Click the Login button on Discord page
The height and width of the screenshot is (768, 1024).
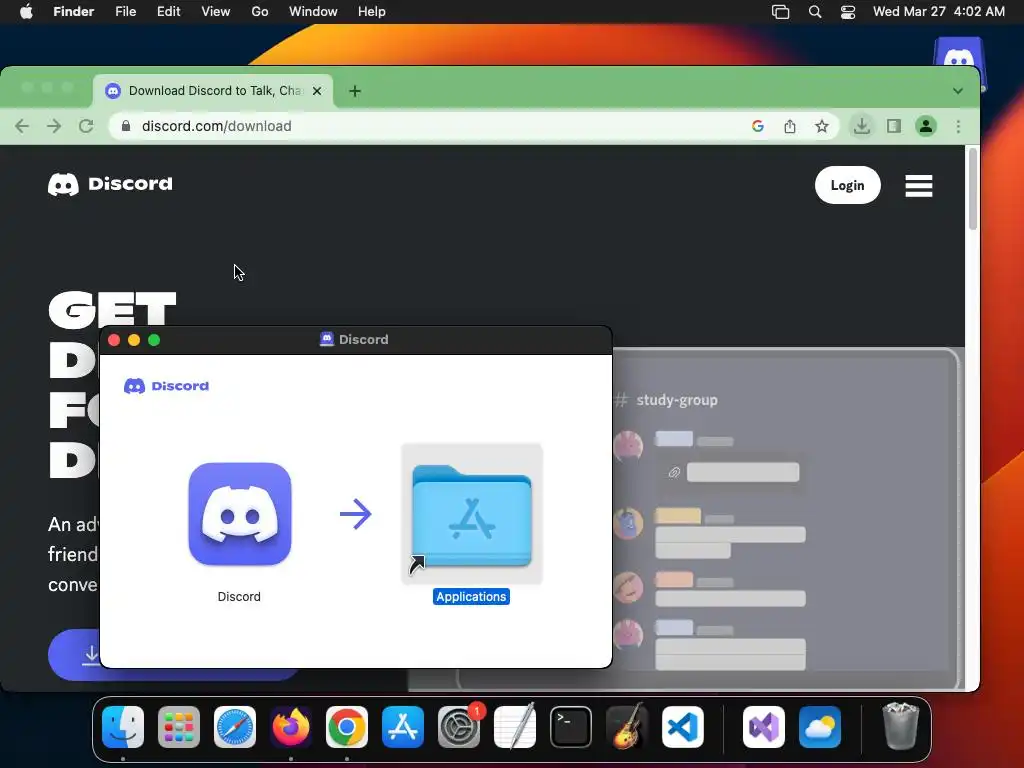point(847,185)
